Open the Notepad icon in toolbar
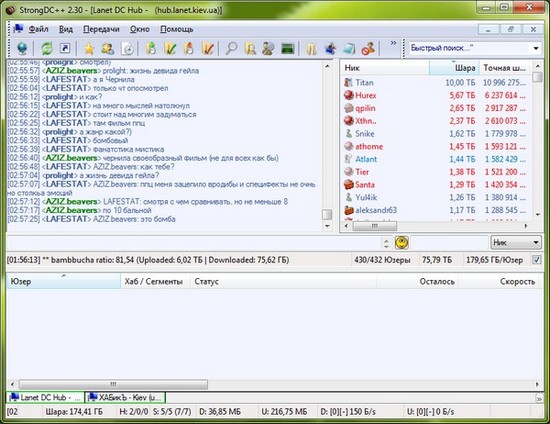 (349, 48)
